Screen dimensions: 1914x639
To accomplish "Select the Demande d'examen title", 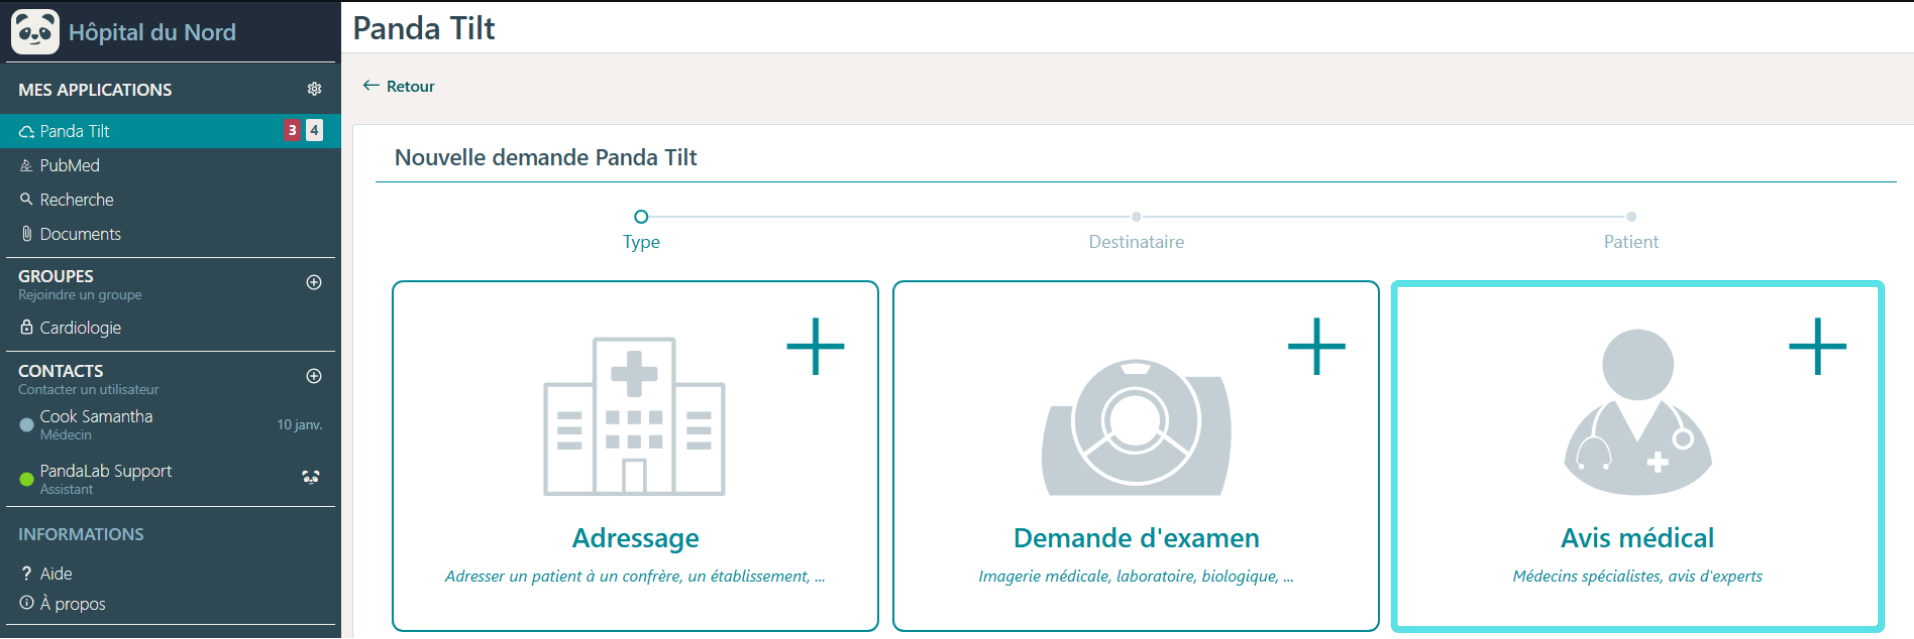I will [1136, 538].
